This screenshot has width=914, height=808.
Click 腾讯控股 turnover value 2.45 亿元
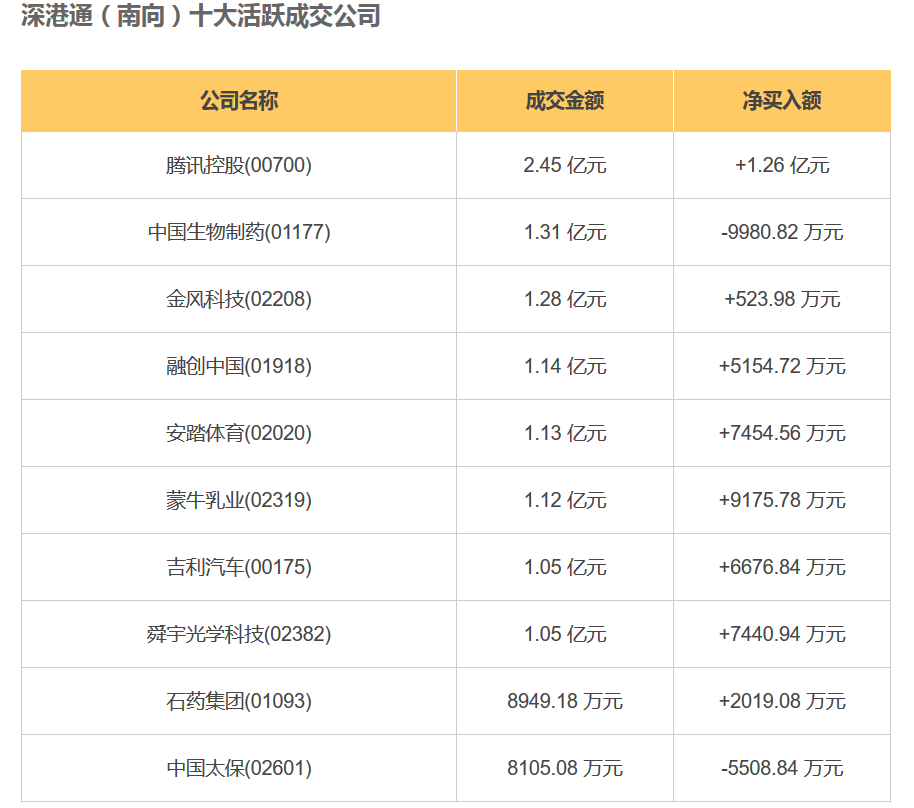565,166
